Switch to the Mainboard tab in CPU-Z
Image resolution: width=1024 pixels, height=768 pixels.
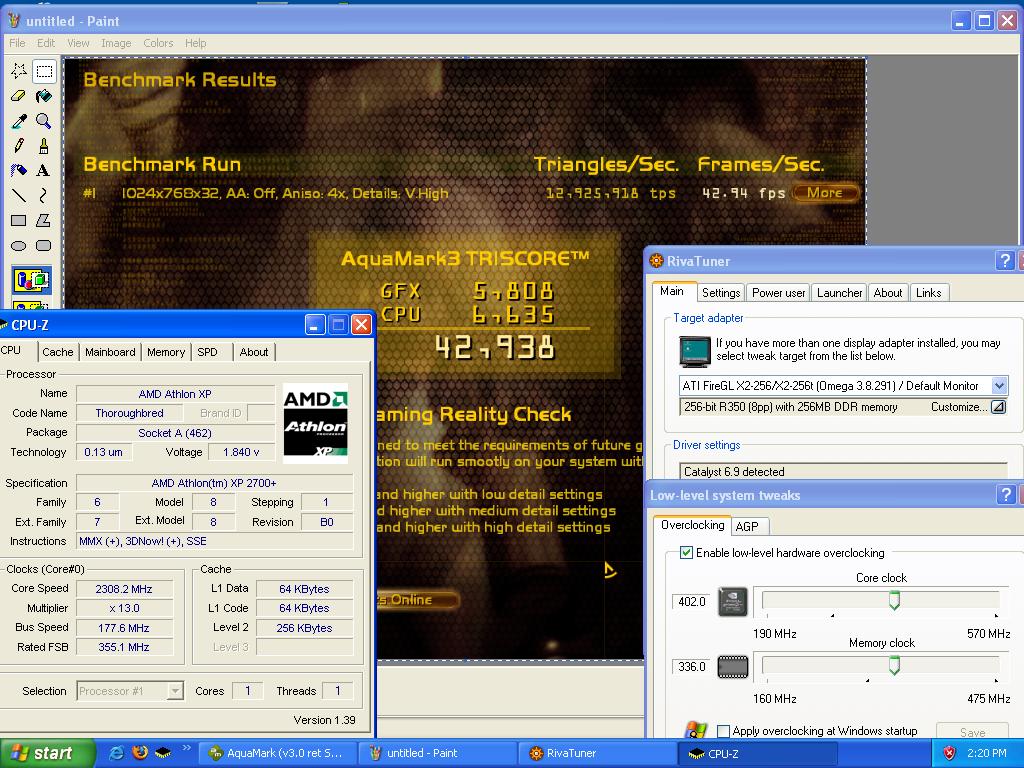pyautogui.click(x=110, y=352)
